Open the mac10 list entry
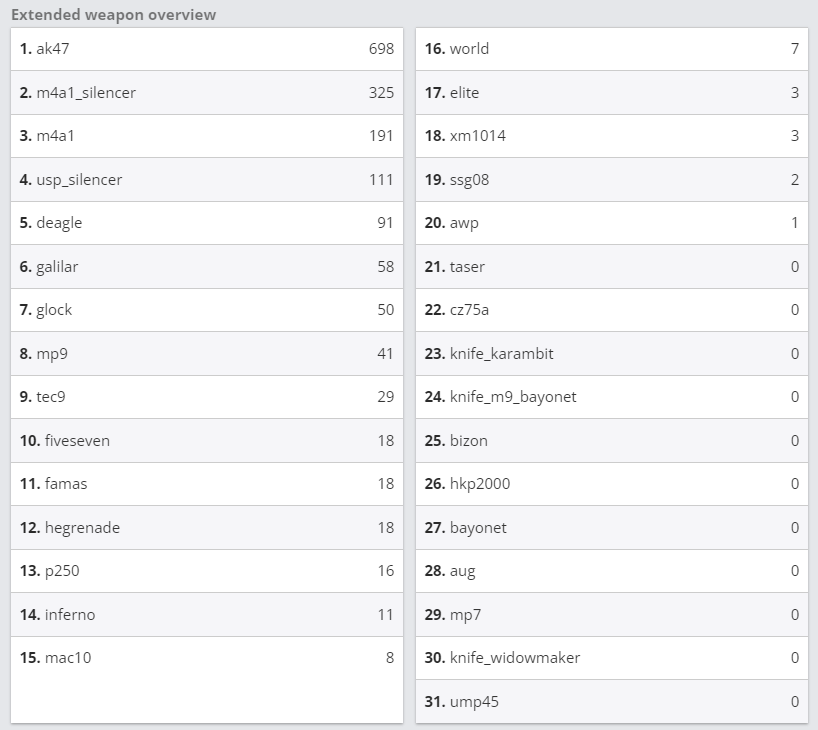Image resolution: width=818 pixels, height=730 pixels. coord(207,657)
